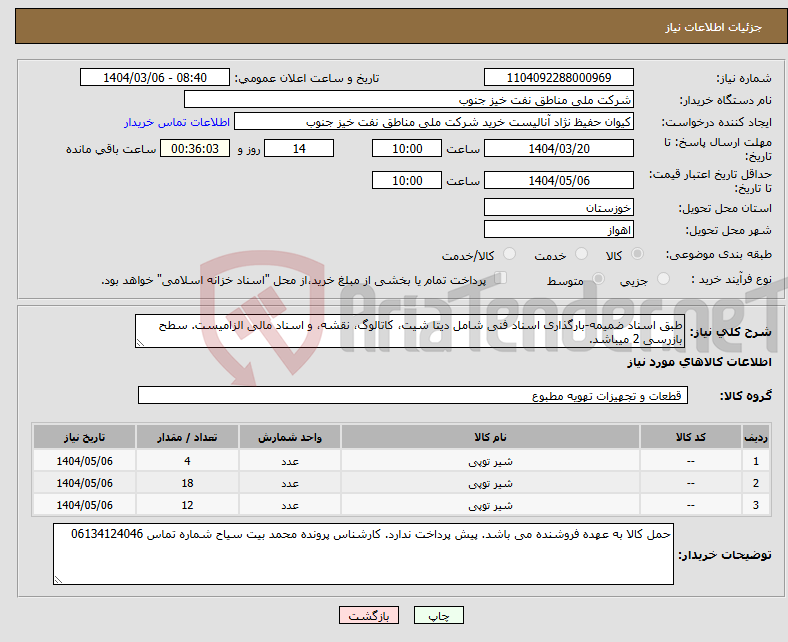Select the کالا radio button
788x642 pixels.
(638, 256)
